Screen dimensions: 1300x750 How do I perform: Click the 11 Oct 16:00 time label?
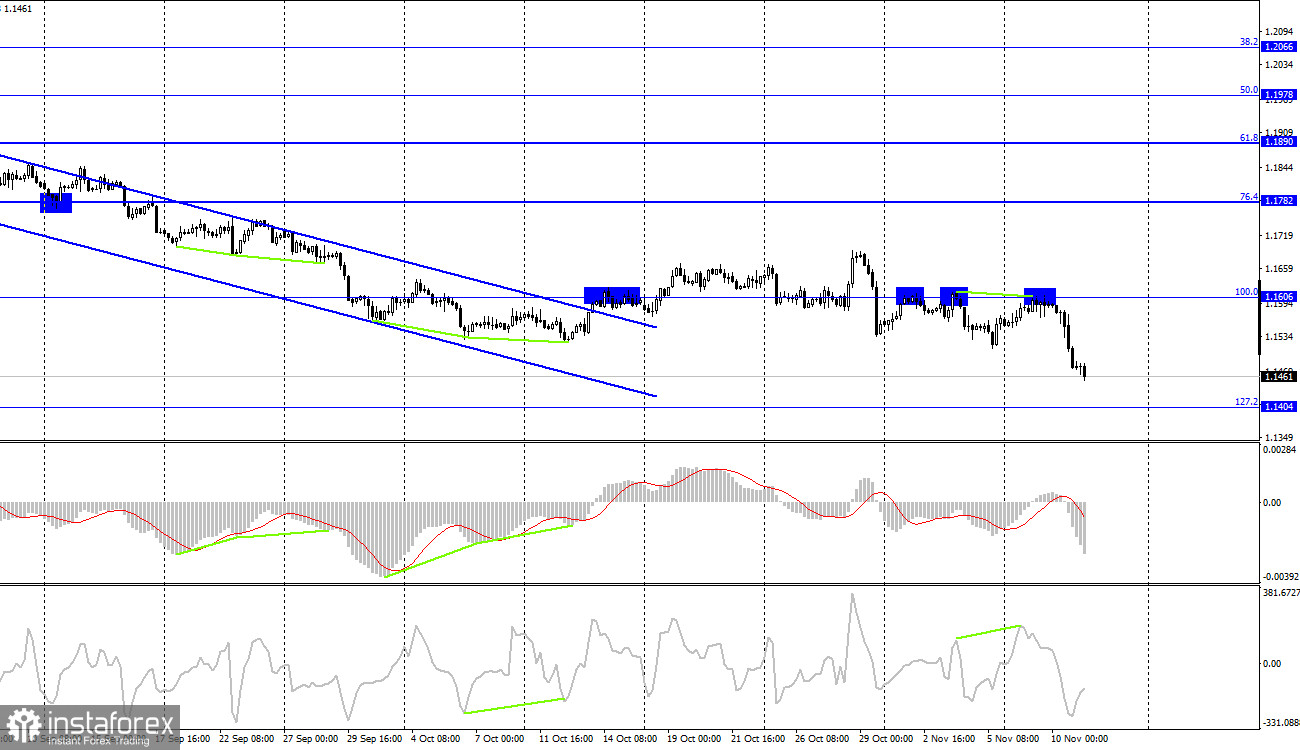(x=564, y=739)
